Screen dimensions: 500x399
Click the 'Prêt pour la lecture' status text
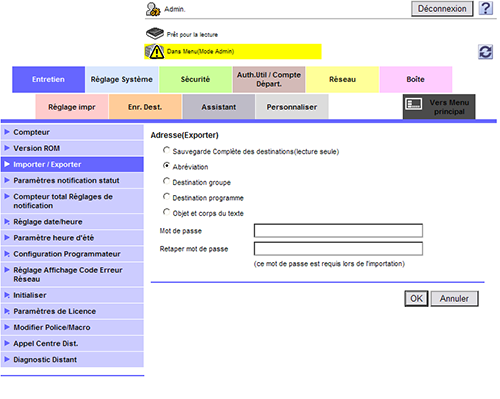pyautogui.click(x=192, y=35)
